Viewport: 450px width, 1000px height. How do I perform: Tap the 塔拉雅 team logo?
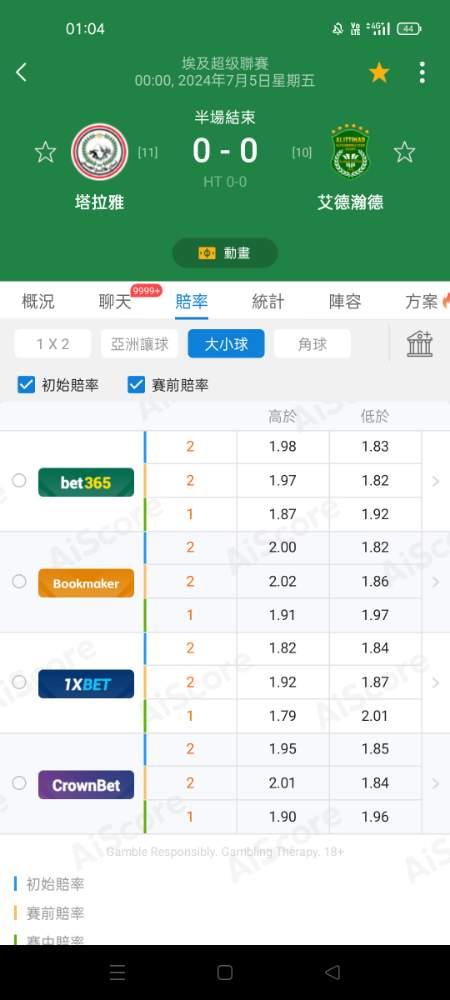click(99, 152)
